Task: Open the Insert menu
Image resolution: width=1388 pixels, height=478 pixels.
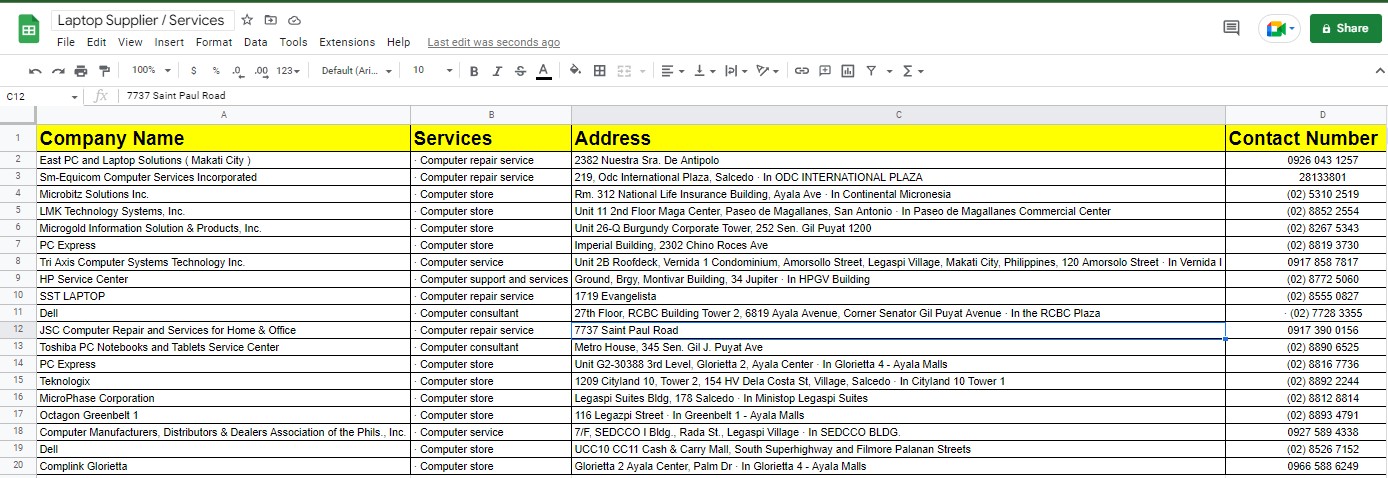Action: pyautogui.click(x=169, y=42)
